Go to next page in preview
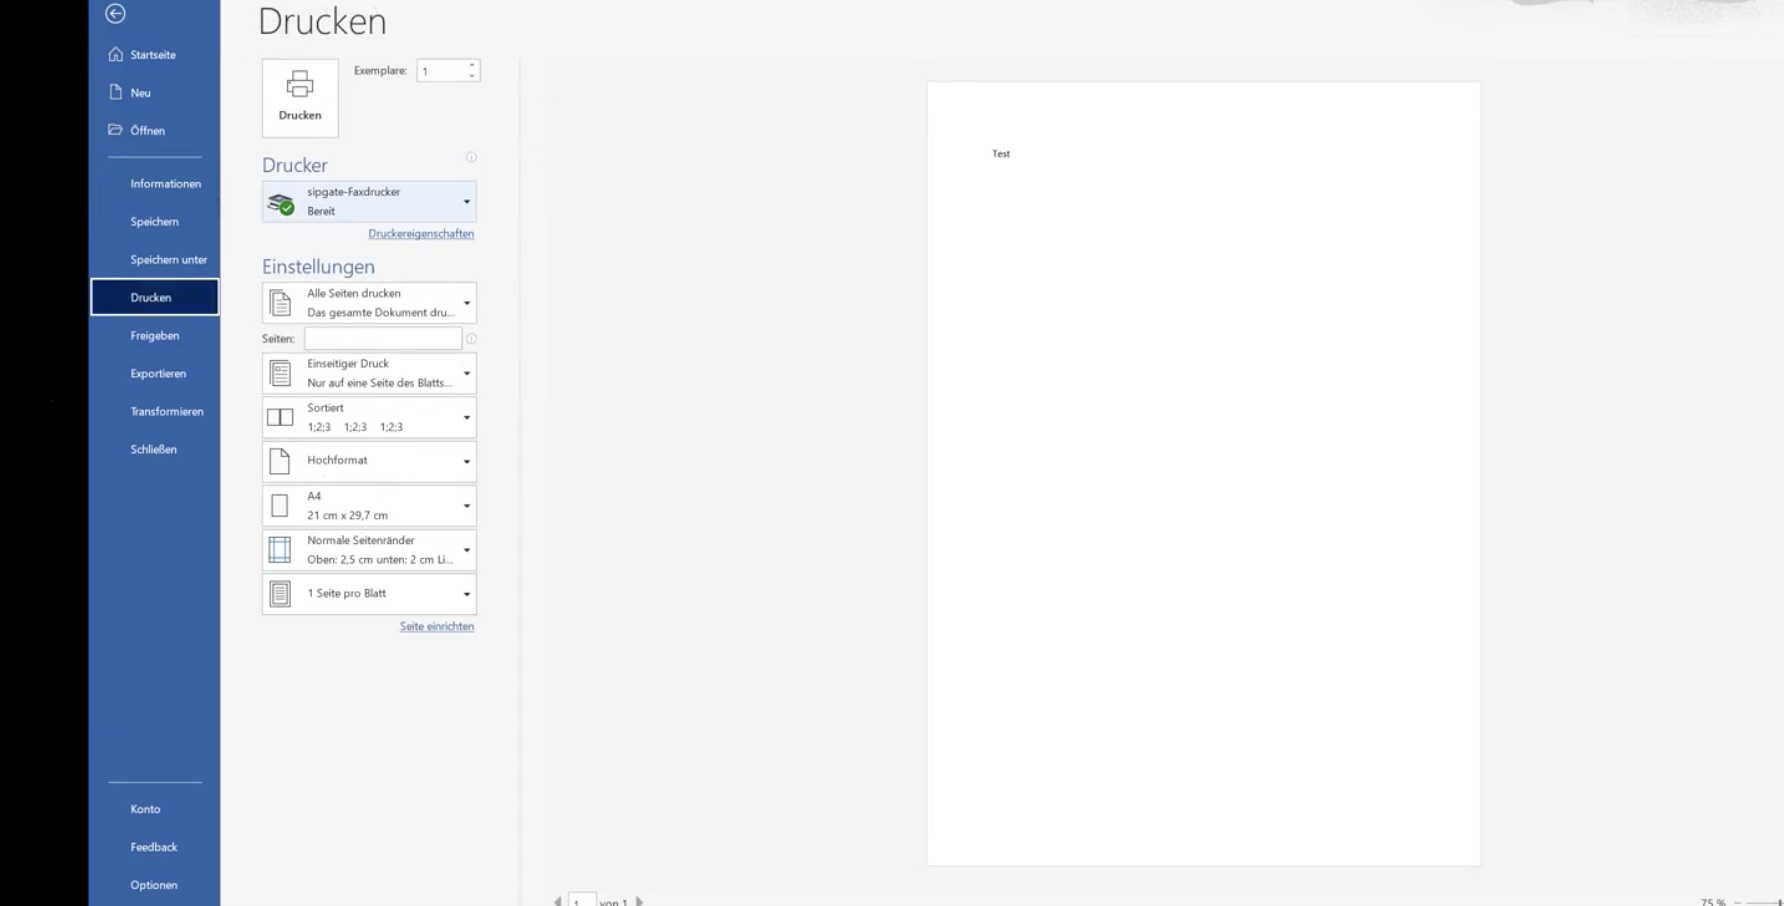1784x906 pixels. click(640, 901)
